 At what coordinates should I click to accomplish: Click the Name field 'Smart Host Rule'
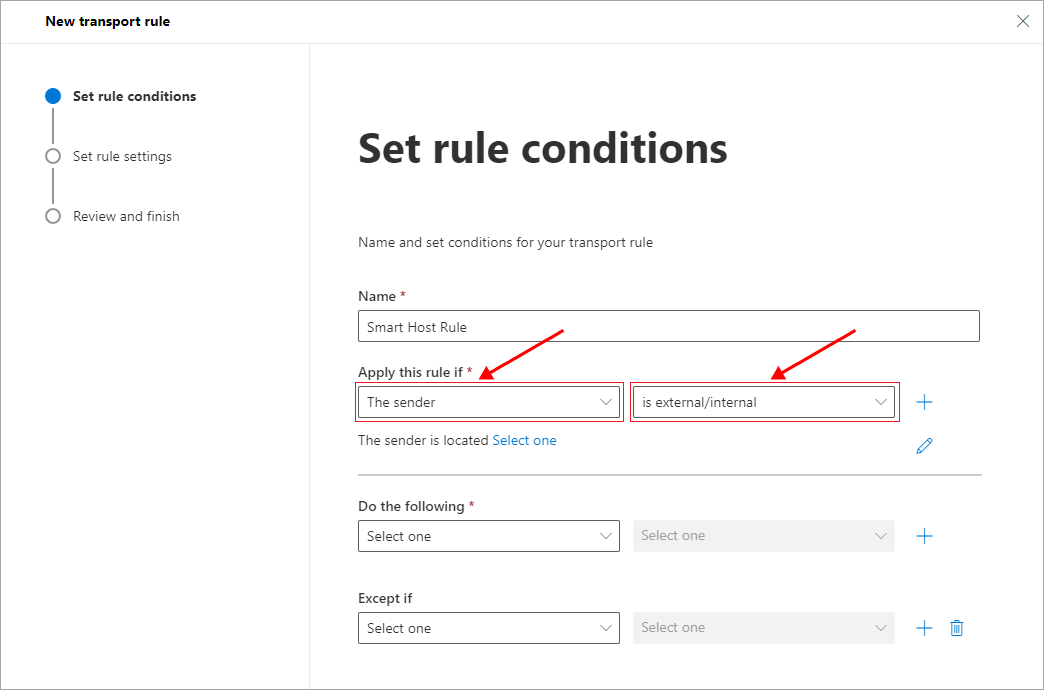pos(668,327)
